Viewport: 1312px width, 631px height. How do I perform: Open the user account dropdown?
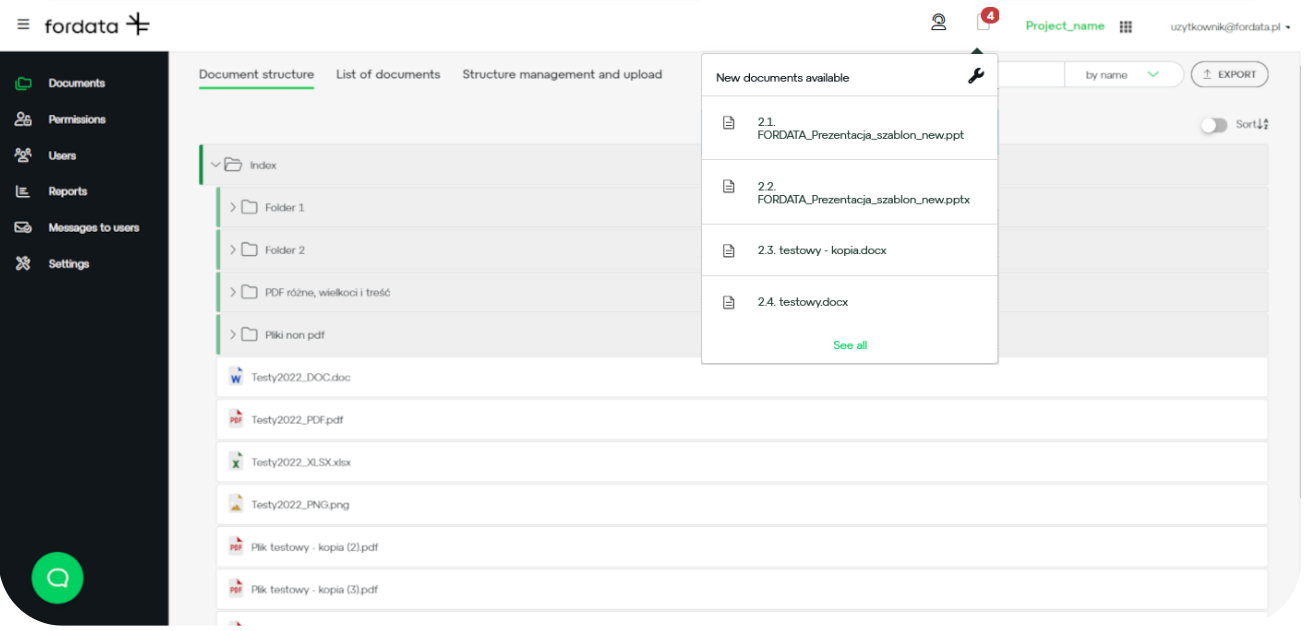click(1230, 27)
